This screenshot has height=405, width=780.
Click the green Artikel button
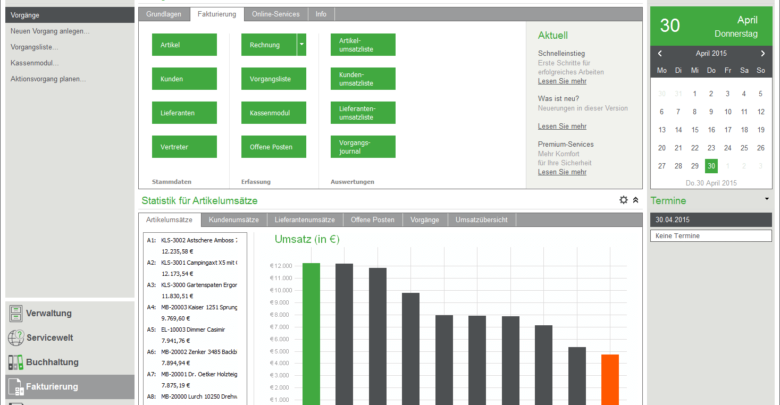coord(184,45)
